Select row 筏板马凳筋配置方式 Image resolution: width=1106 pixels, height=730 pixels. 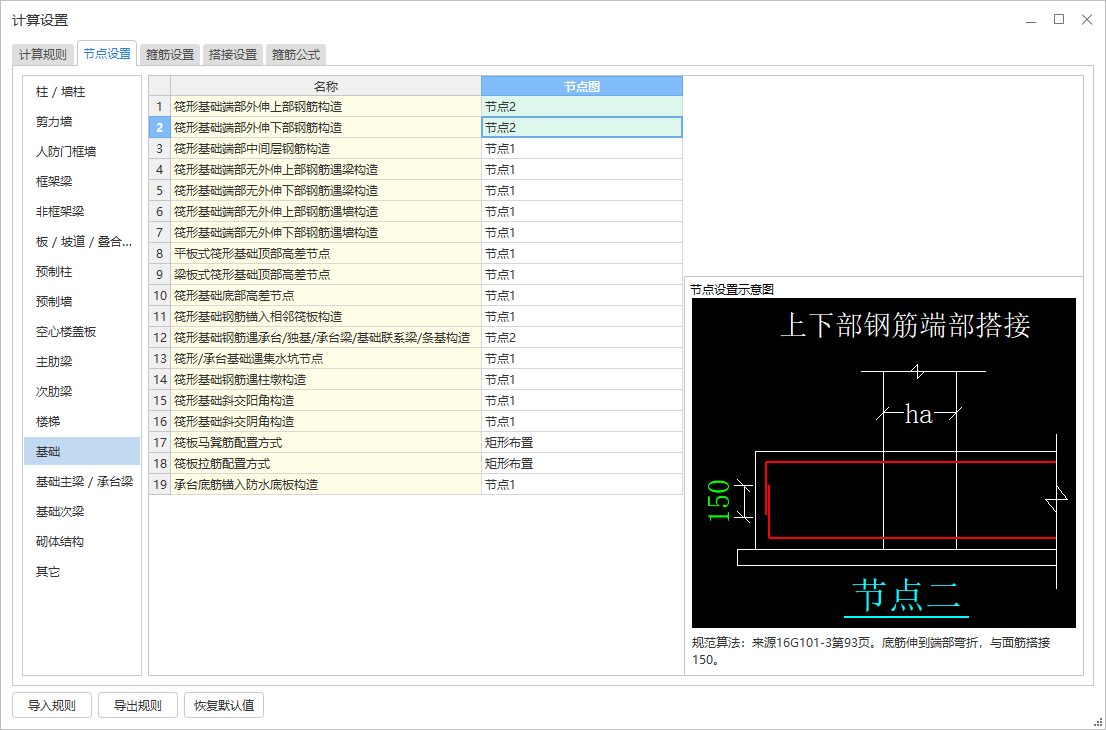(x=326, y=442)
